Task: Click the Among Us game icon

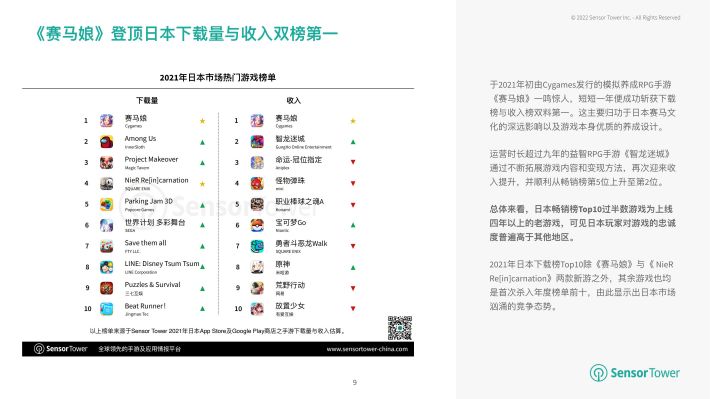Action: 106,142
